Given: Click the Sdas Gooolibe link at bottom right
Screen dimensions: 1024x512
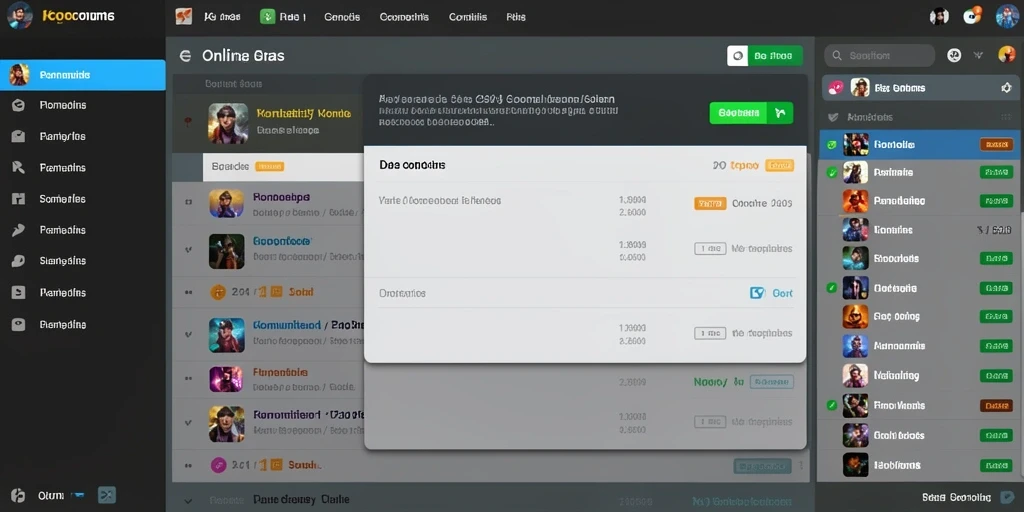Looking at the screenshot, I should click(956, 498).
